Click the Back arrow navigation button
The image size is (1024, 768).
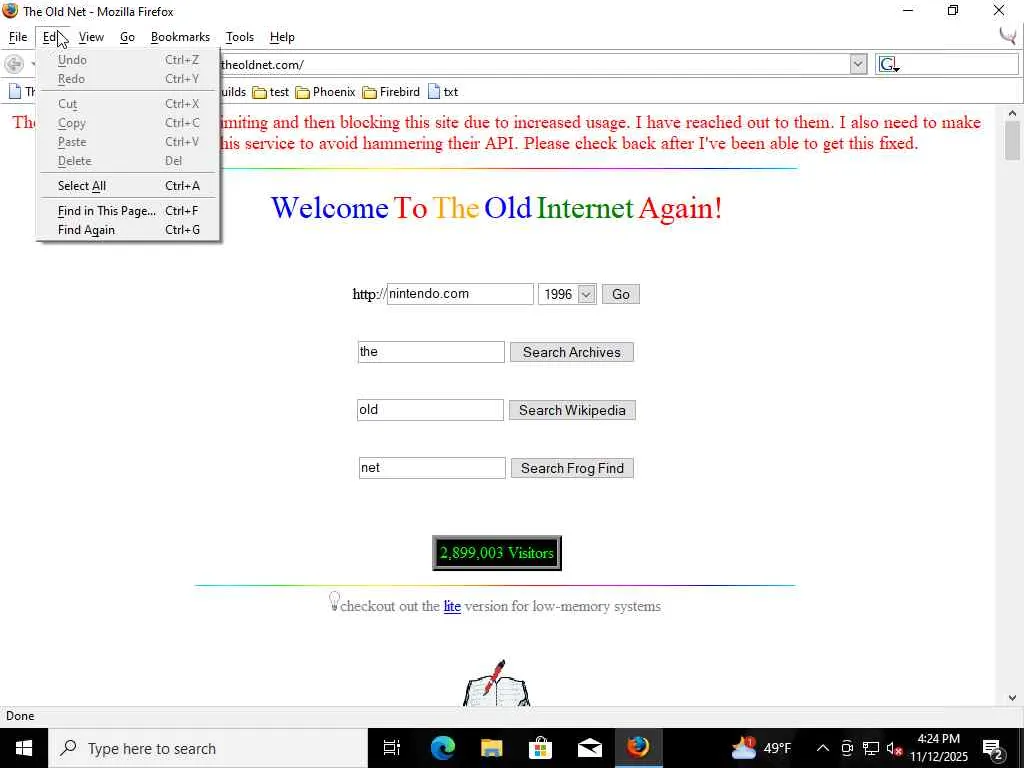(14, 64)
